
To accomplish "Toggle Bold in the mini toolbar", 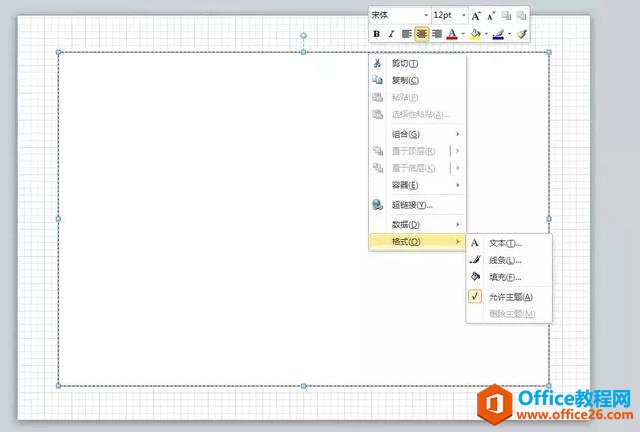I will point(376,34).
